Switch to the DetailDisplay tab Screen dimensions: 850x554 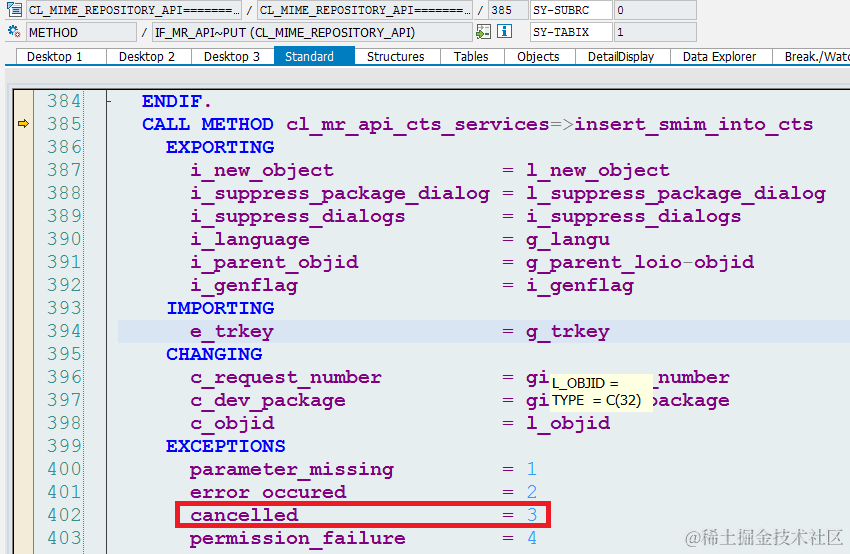pos(621,56)
